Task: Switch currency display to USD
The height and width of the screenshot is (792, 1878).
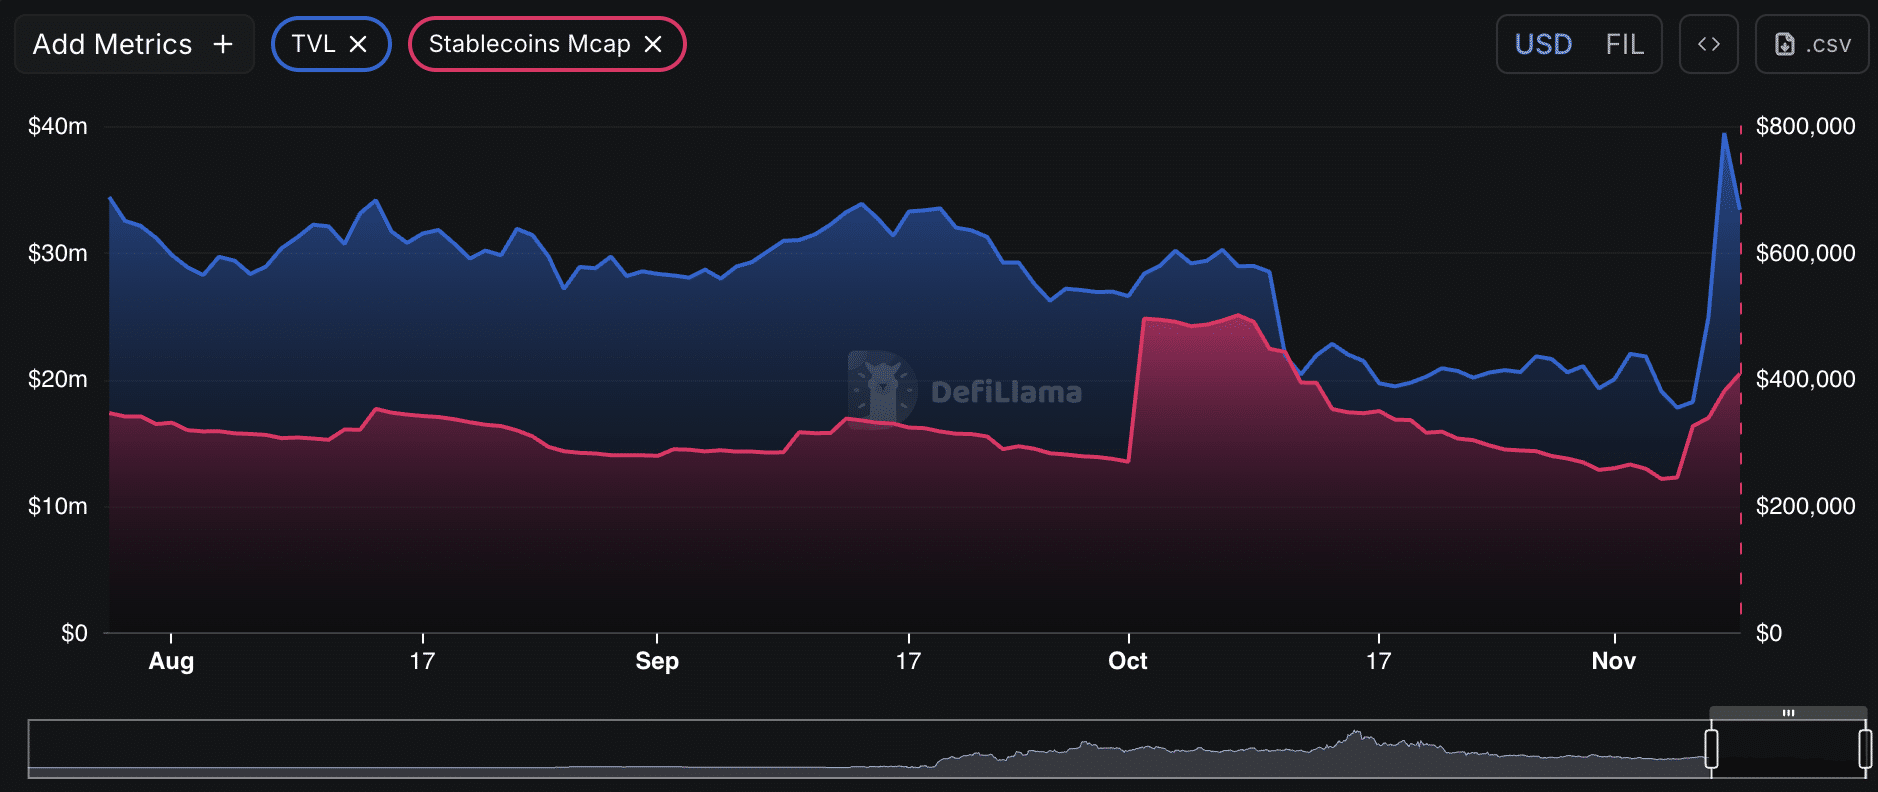Action: (x=1543, y=45)
